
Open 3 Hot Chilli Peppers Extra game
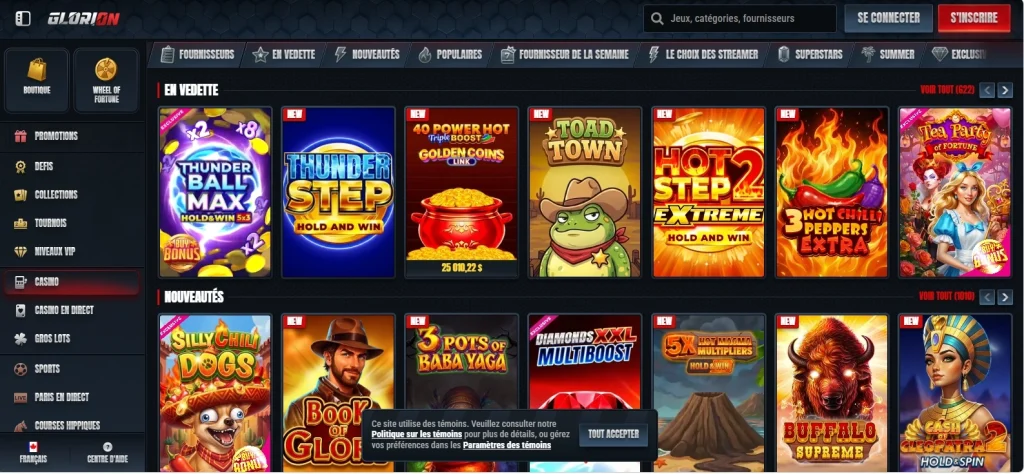pos(832,193)
